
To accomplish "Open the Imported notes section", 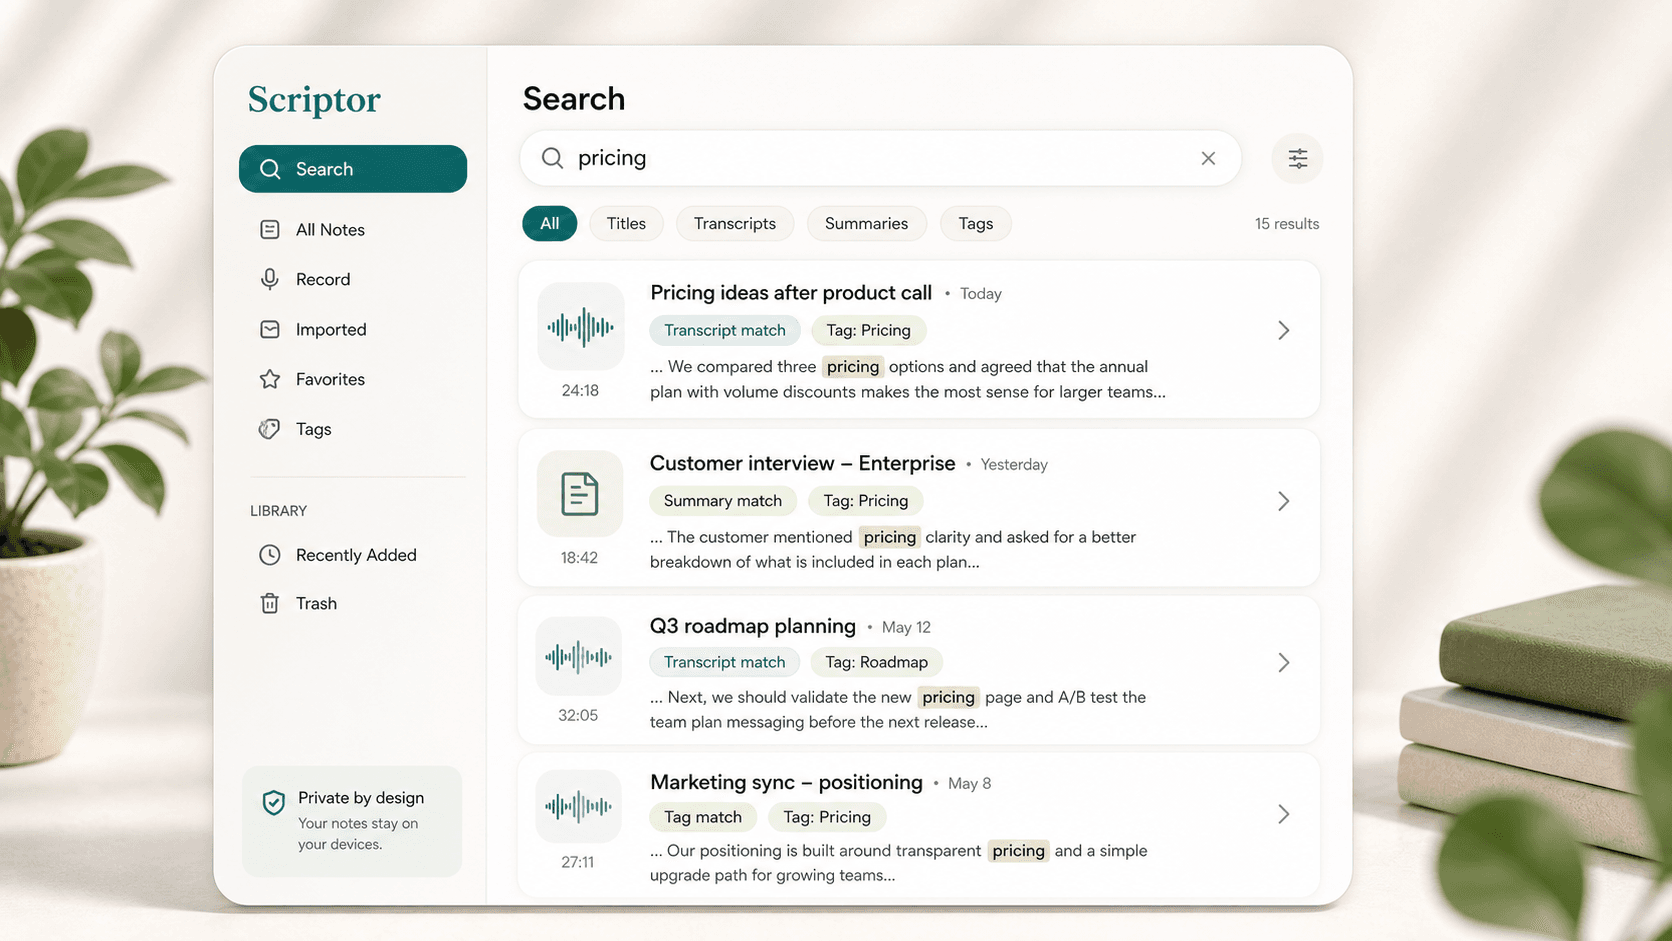I will click(352, 329).
